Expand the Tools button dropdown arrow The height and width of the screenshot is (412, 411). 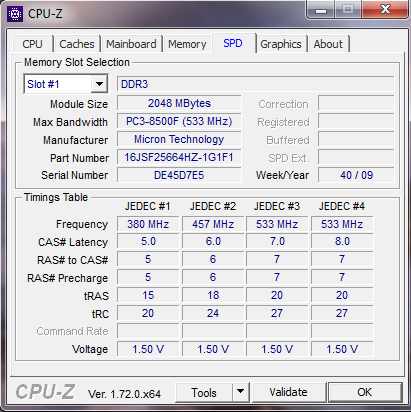pyautogui.click(x=240, y=392)
